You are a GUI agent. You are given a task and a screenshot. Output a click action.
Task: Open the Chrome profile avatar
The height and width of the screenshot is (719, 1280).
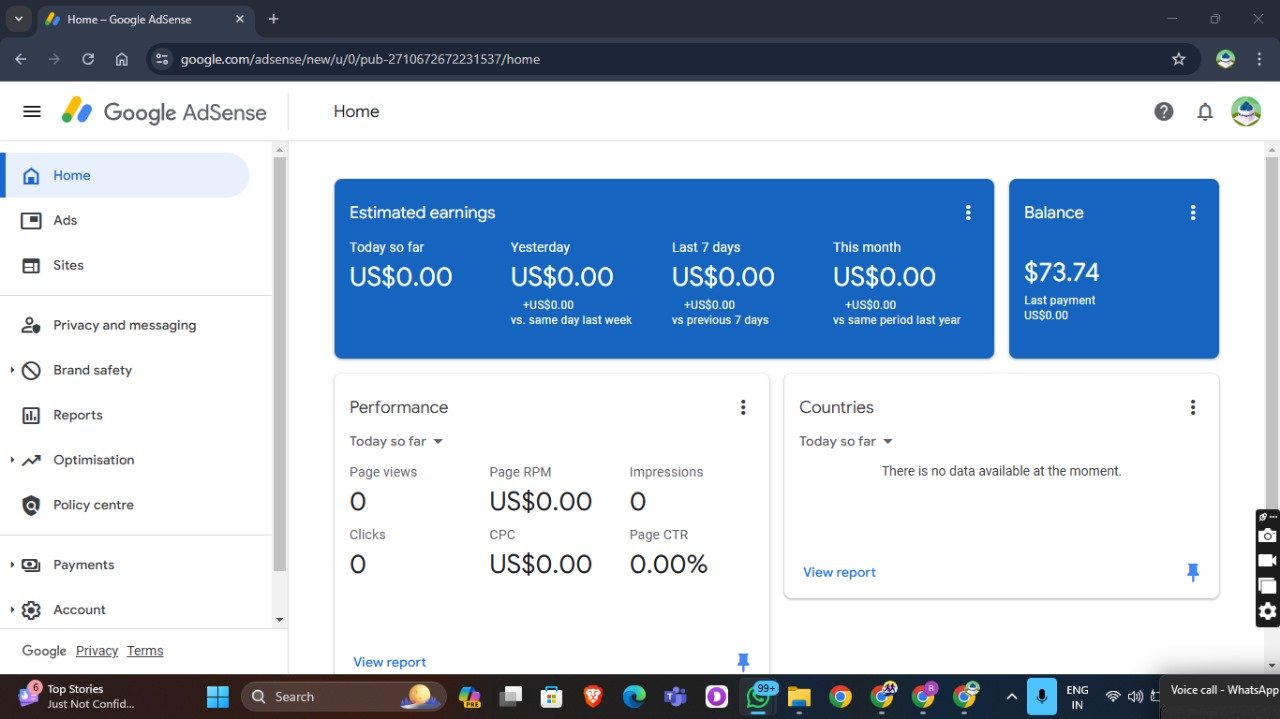coord(1225,59)
